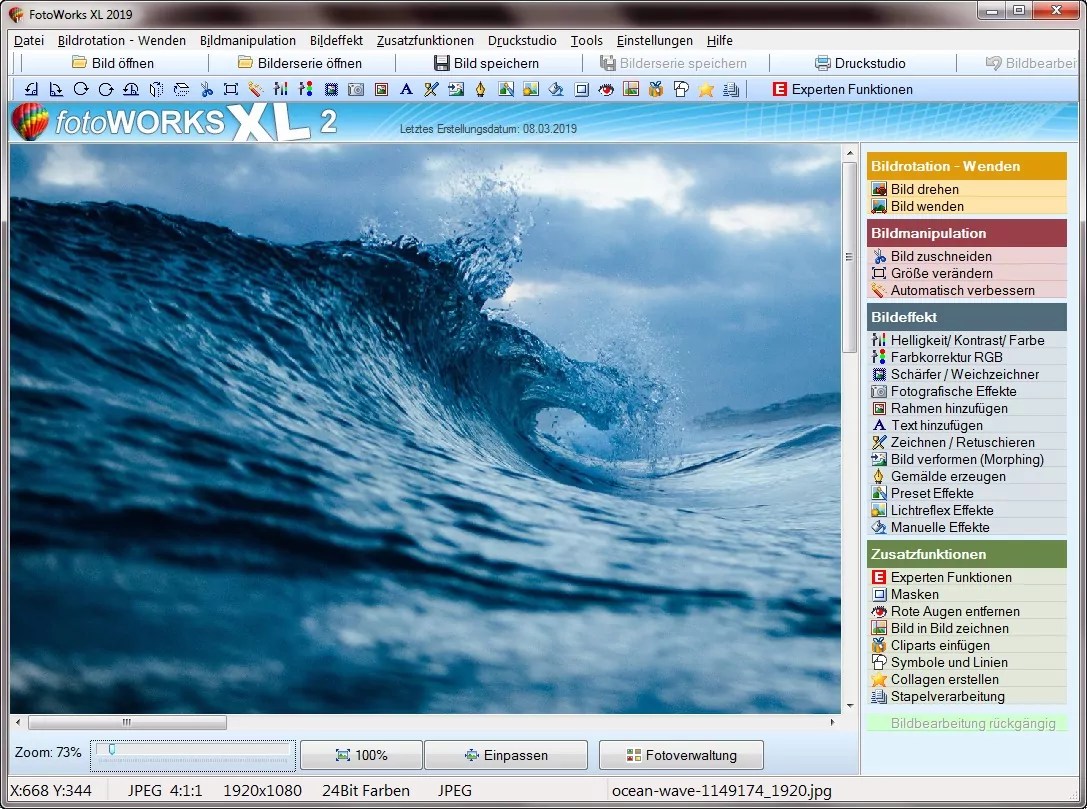This screenshot has height=809, width=1087.
Task: Click the auto-enhance magic wand toolbar icon
Action: tap(256, 89)
